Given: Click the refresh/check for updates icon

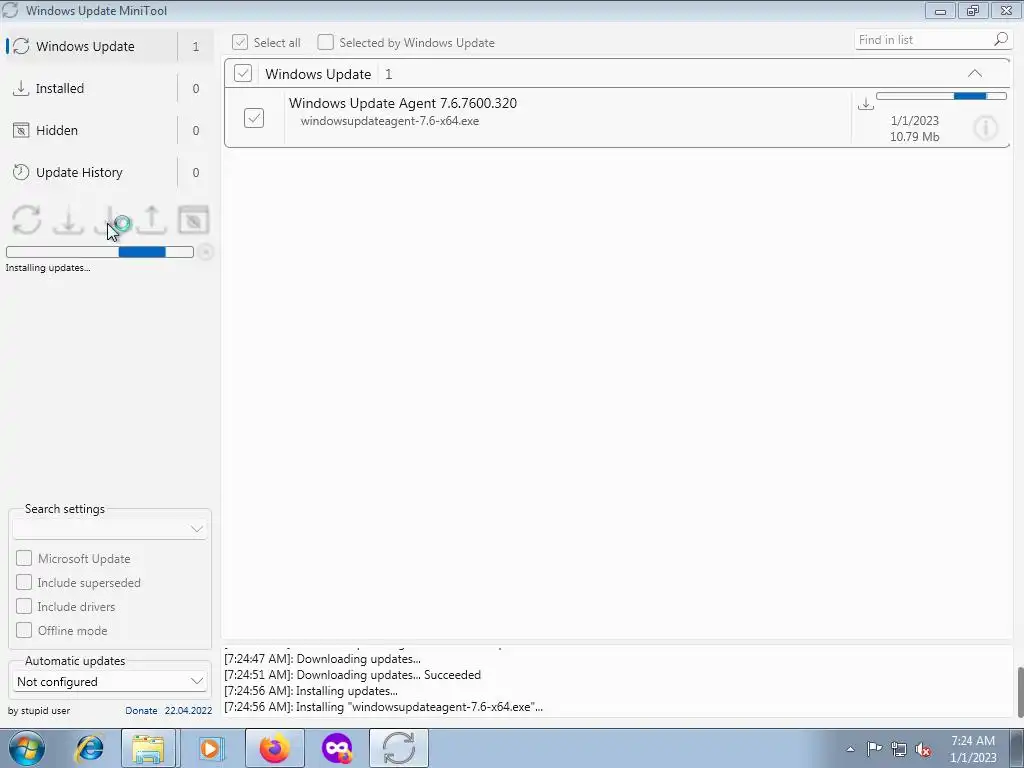Looking at the screenshot, I should tap(27, 219).
